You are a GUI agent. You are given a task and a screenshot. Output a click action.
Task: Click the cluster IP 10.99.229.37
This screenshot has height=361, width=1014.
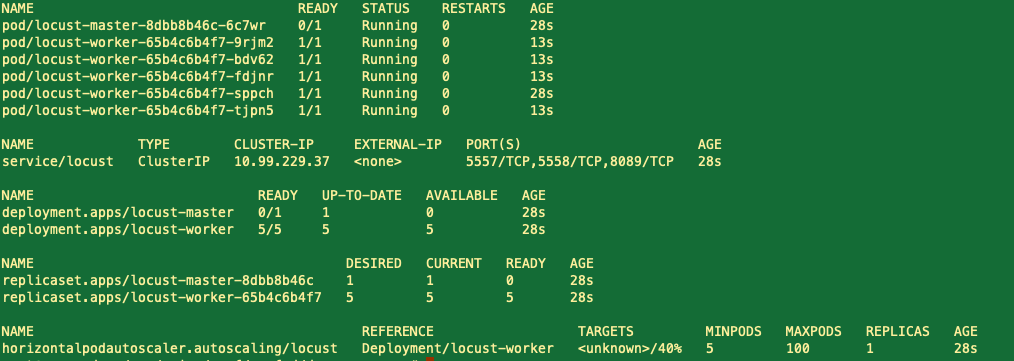tap(282, 162)
